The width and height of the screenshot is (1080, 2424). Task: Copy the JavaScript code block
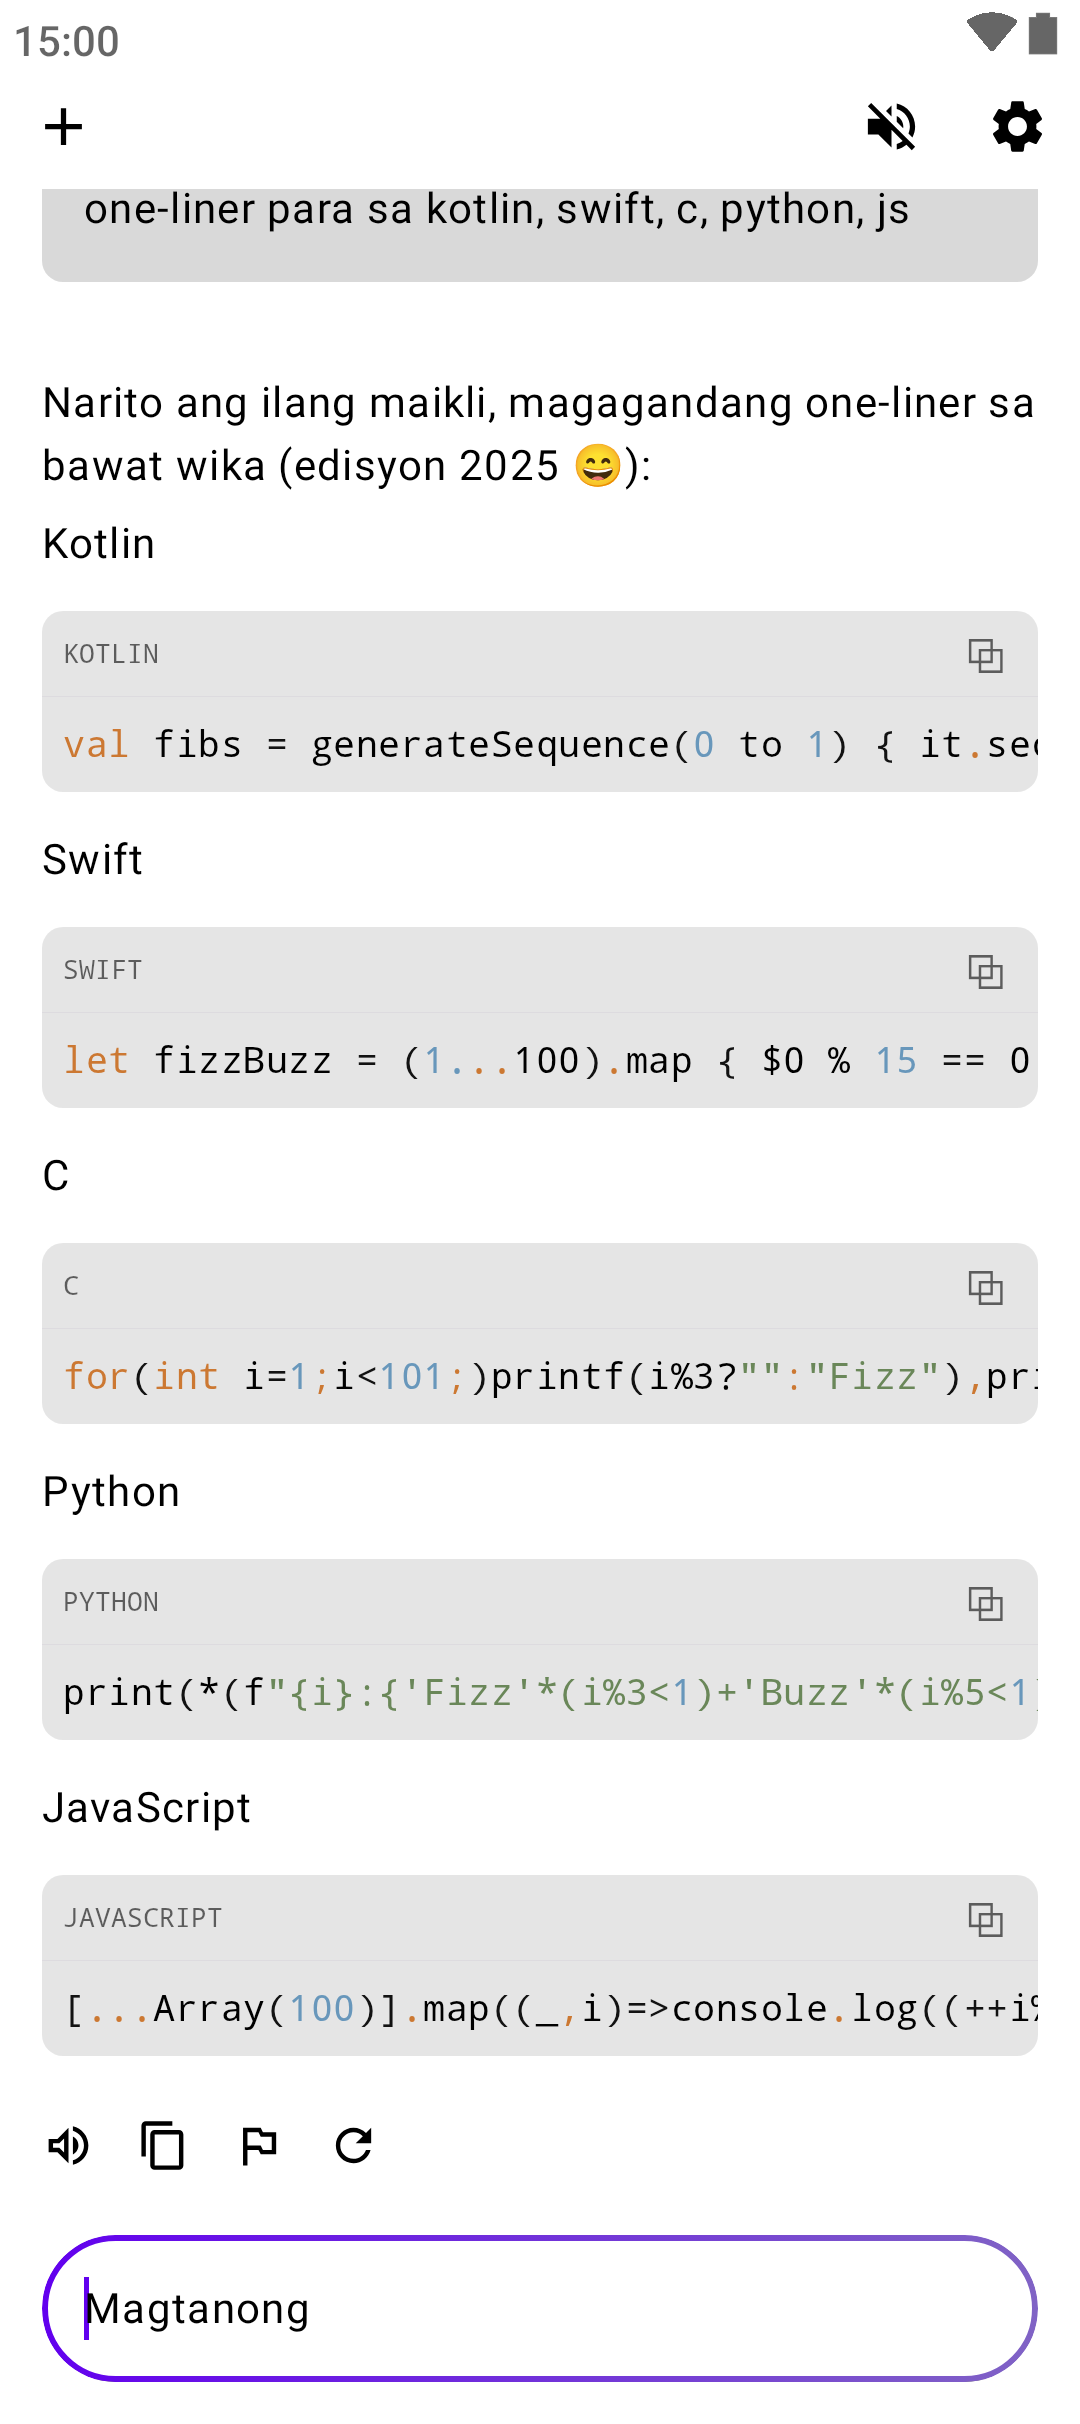(x=985, y=1919)
